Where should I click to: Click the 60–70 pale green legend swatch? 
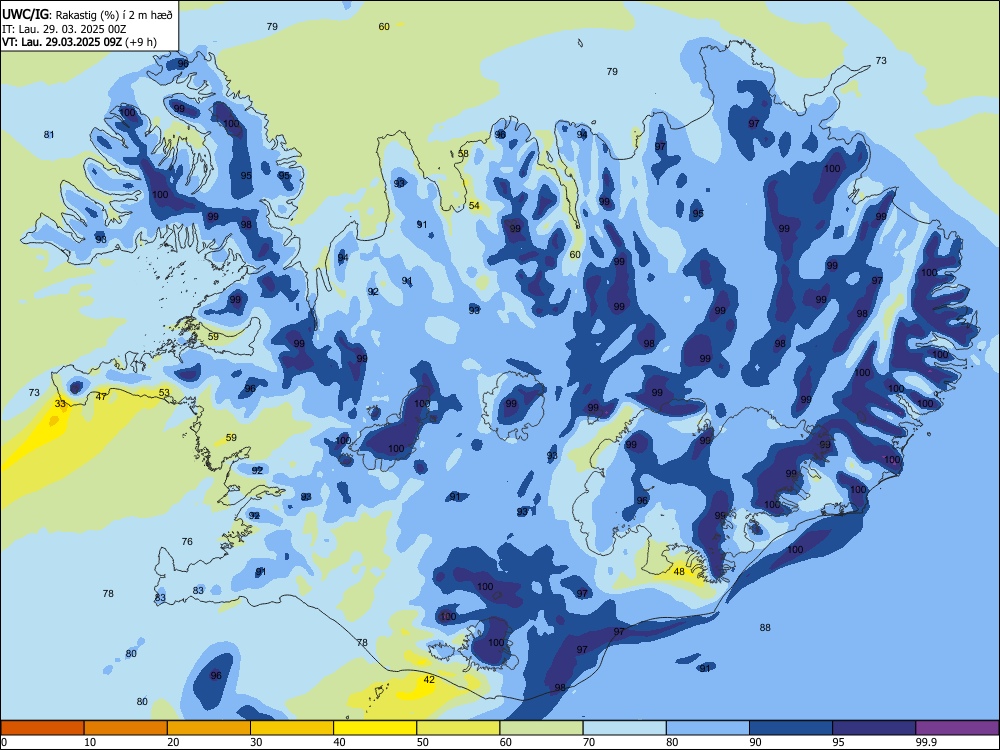click(541, 728)
